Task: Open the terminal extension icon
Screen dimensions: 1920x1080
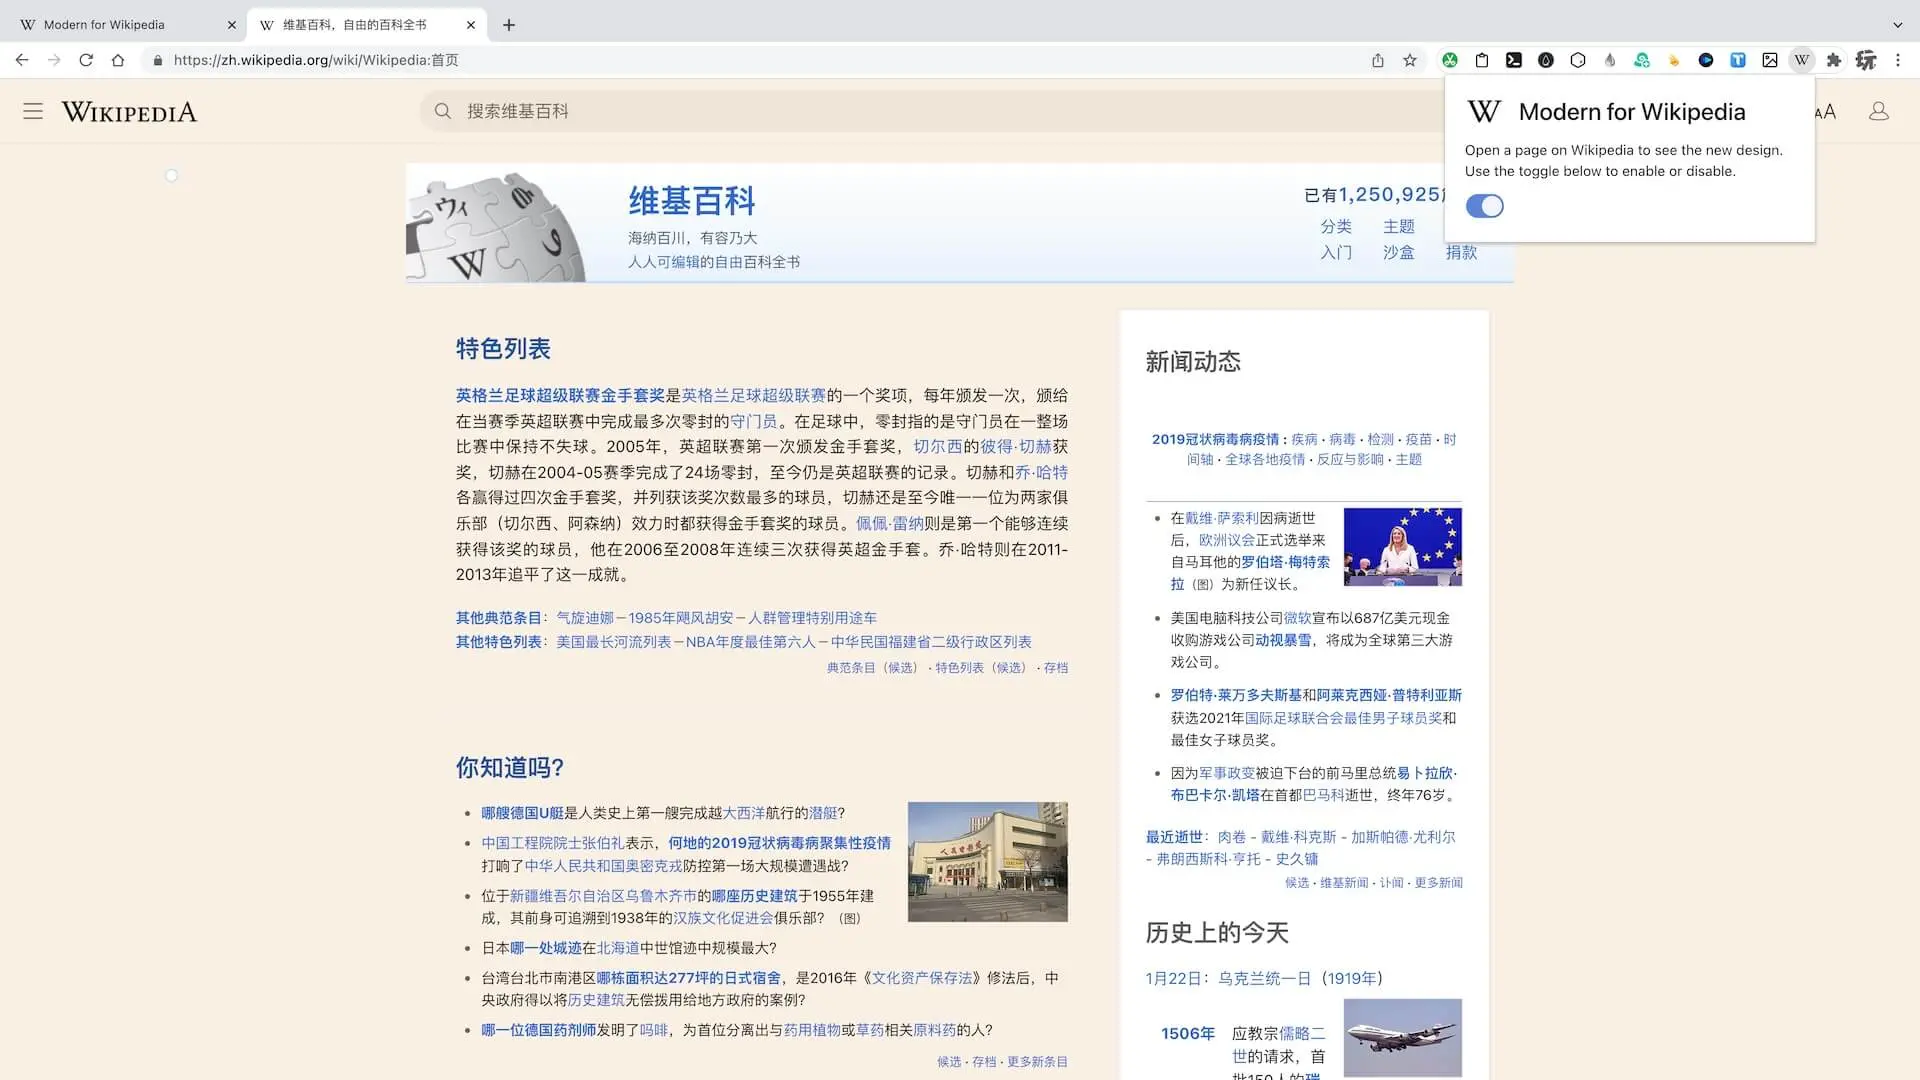Action: (x=1514, y=60)
